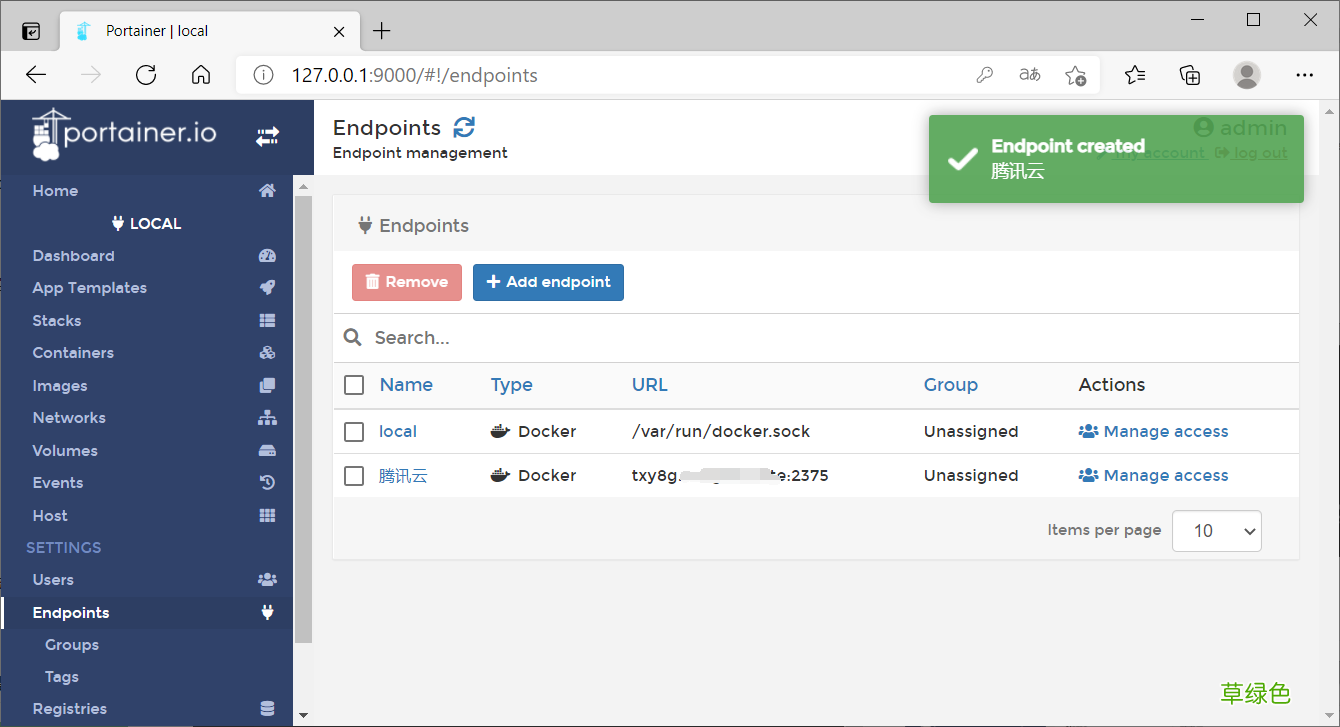Check the select-all checkbox in table header
Image resolution: width=1340 pixels, height=727 pixels.
(353, 385)
